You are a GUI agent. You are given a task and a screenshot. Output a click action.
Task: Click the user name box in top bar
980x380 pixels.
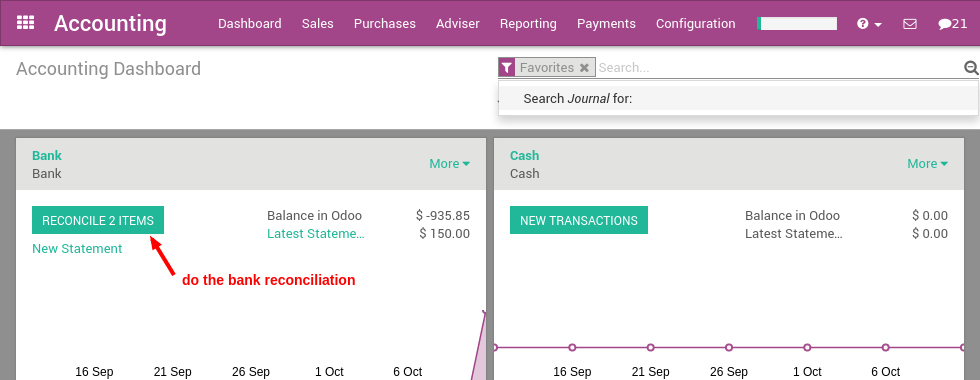[797, 24]
